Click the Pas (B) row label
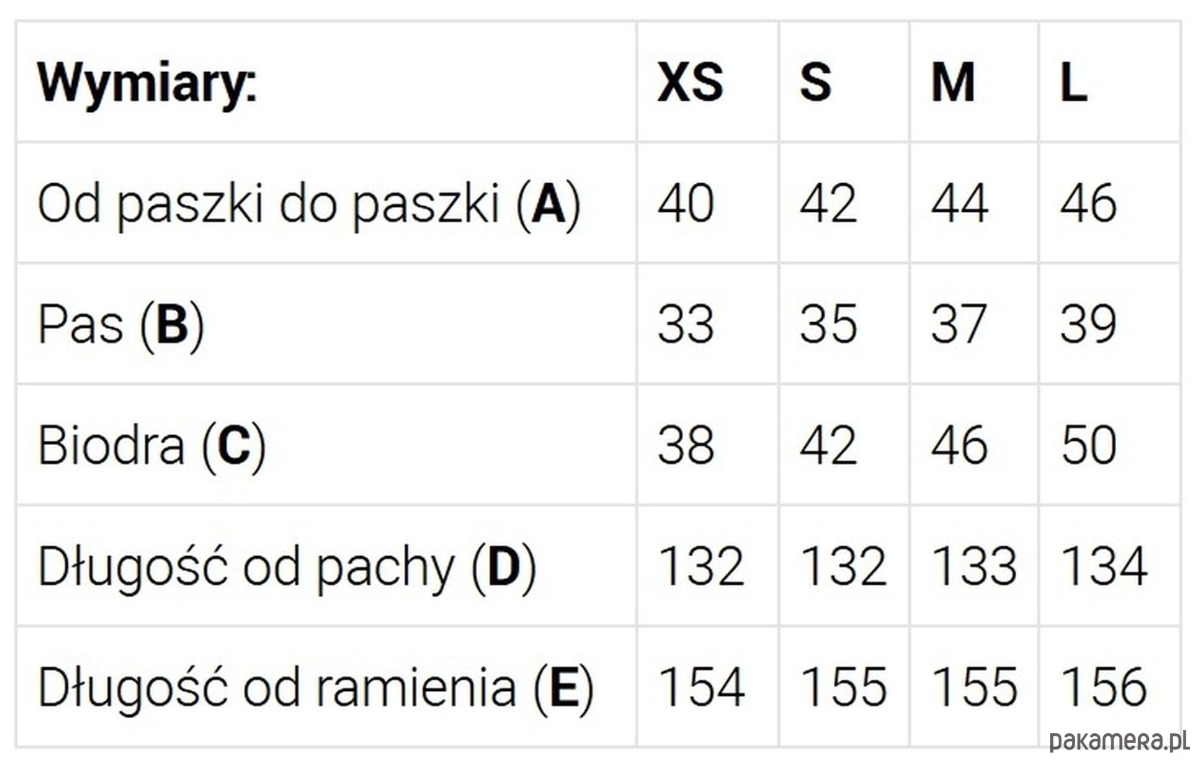Viewport: 1200px width, 763px height. point(121,326)
